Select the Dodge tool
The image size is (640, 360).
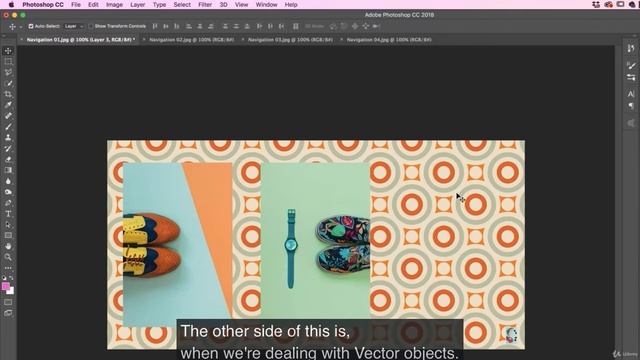(x=8, y=192)
